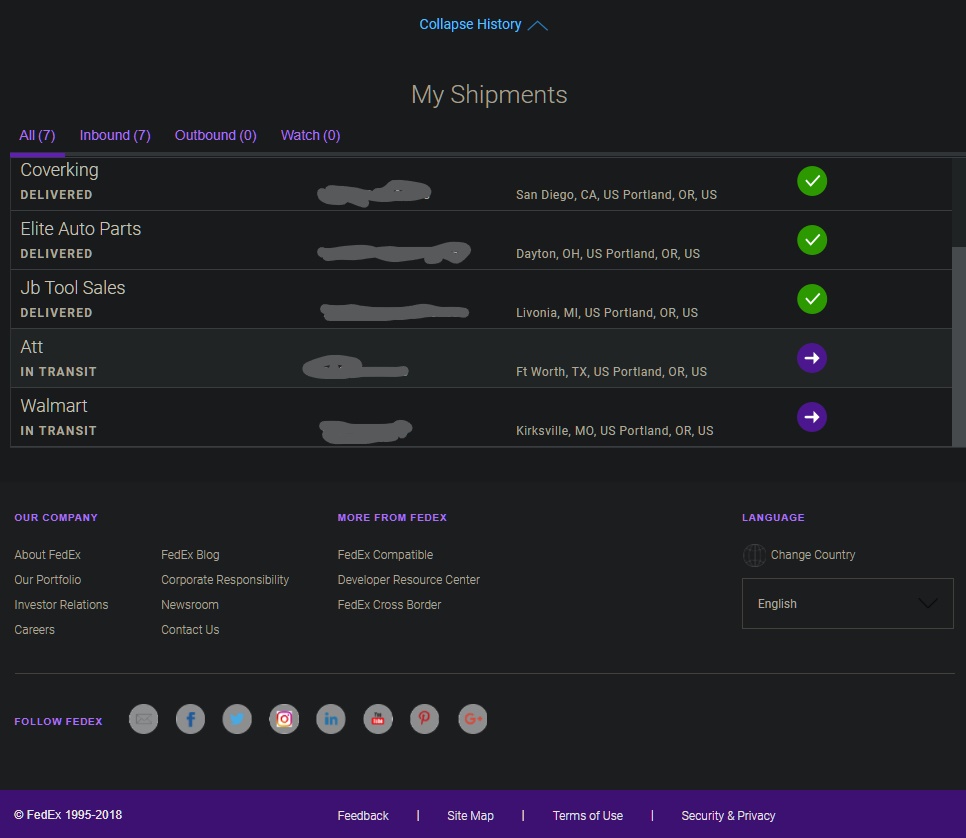Open FedEx Facebook page icon
Screen dimensions: 966x838
coord(190,719)
